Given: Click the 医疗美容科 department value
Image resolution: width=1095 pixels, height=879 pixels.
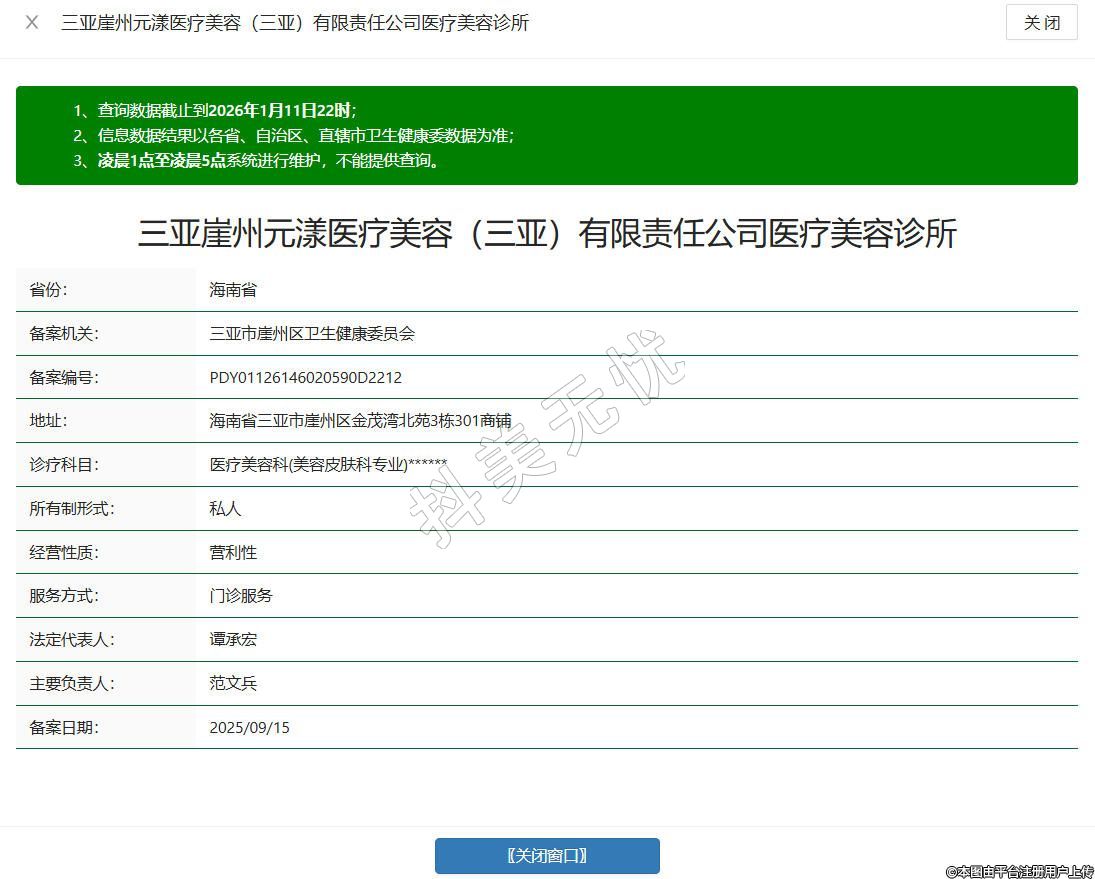Looking at the screenshot, I should coord(328,465).
